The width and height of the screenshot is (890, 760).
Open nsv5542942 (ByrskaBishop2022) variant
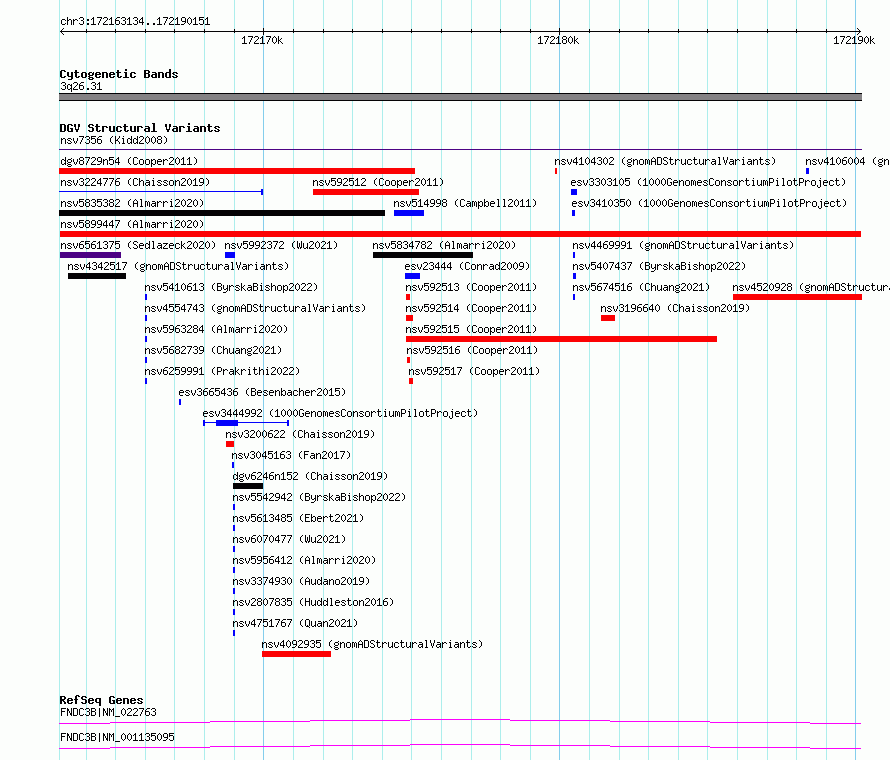pyautogui.click(x=320, y=497)
